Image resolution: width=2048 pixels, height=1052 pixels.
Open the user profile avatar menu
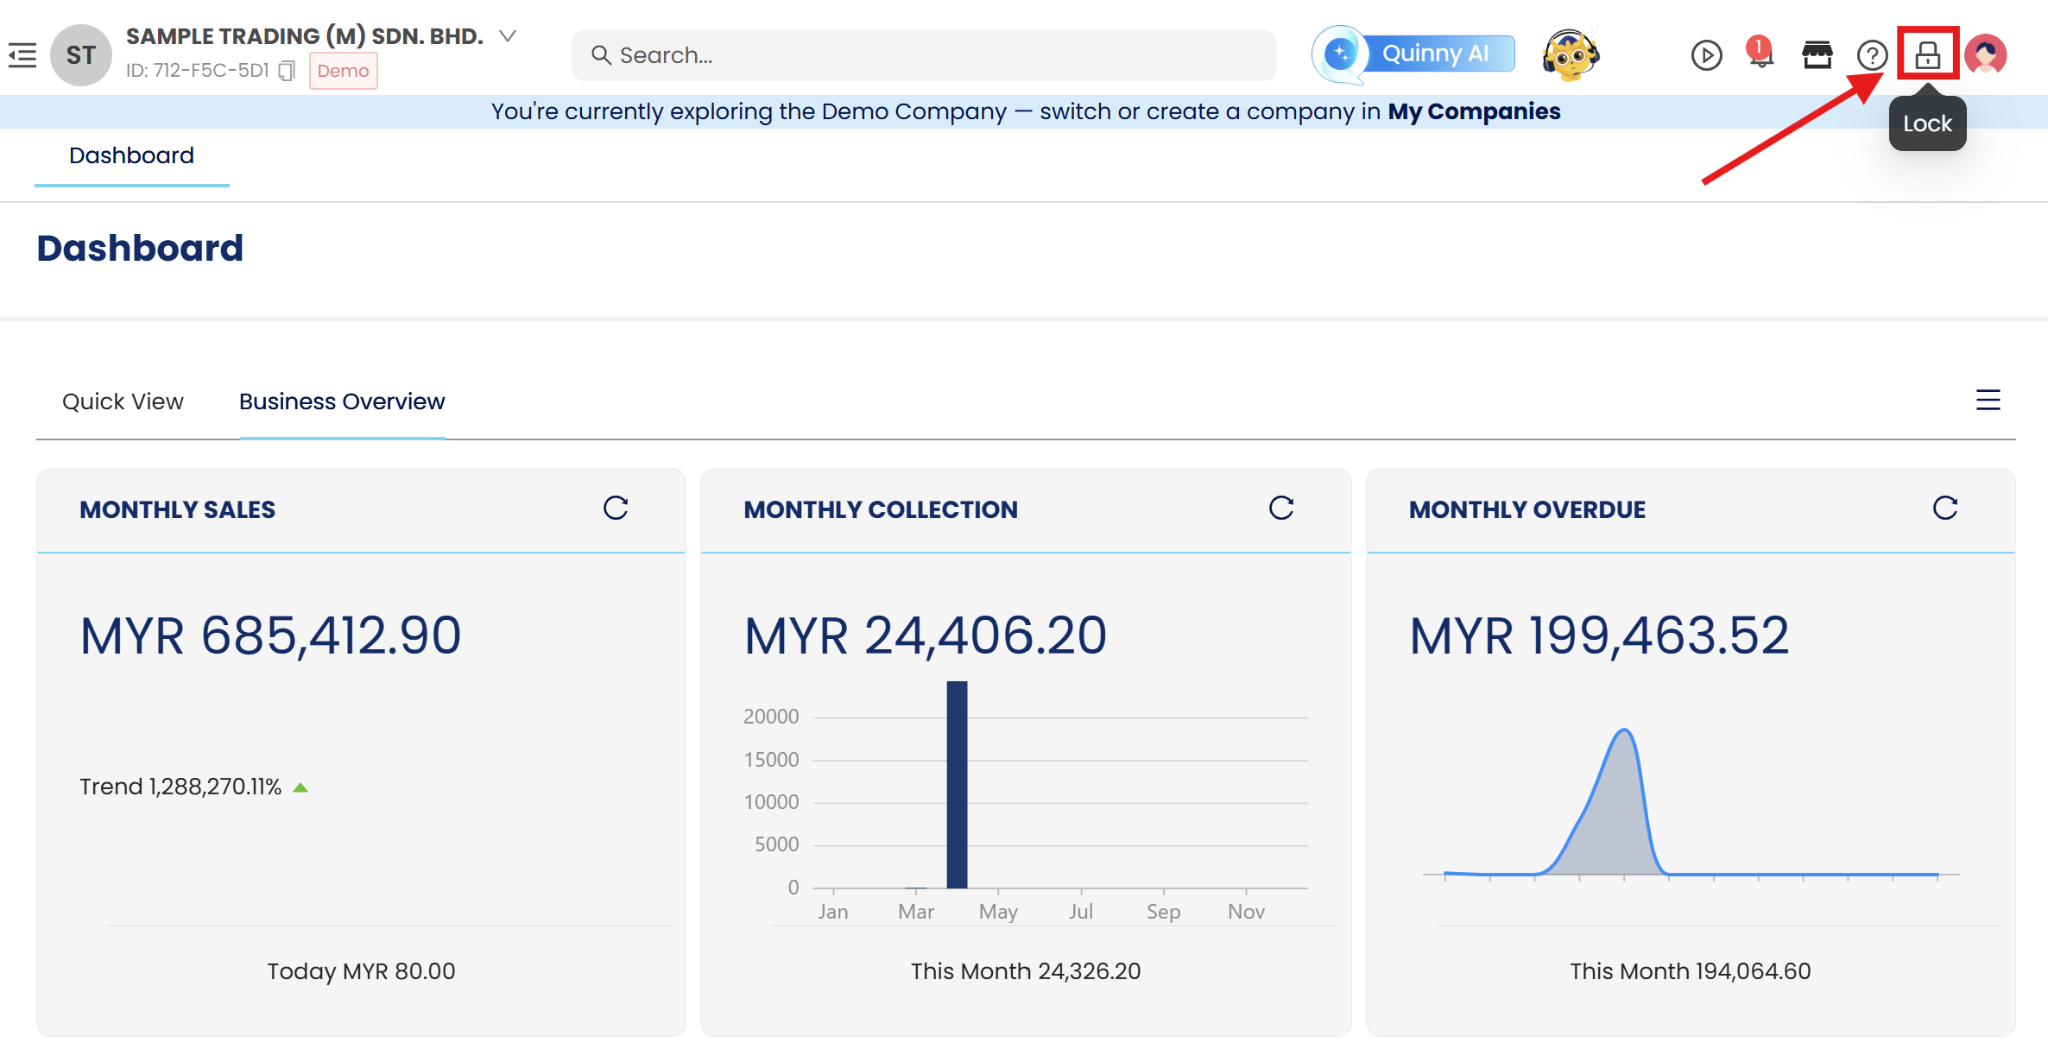(1985, 55)
